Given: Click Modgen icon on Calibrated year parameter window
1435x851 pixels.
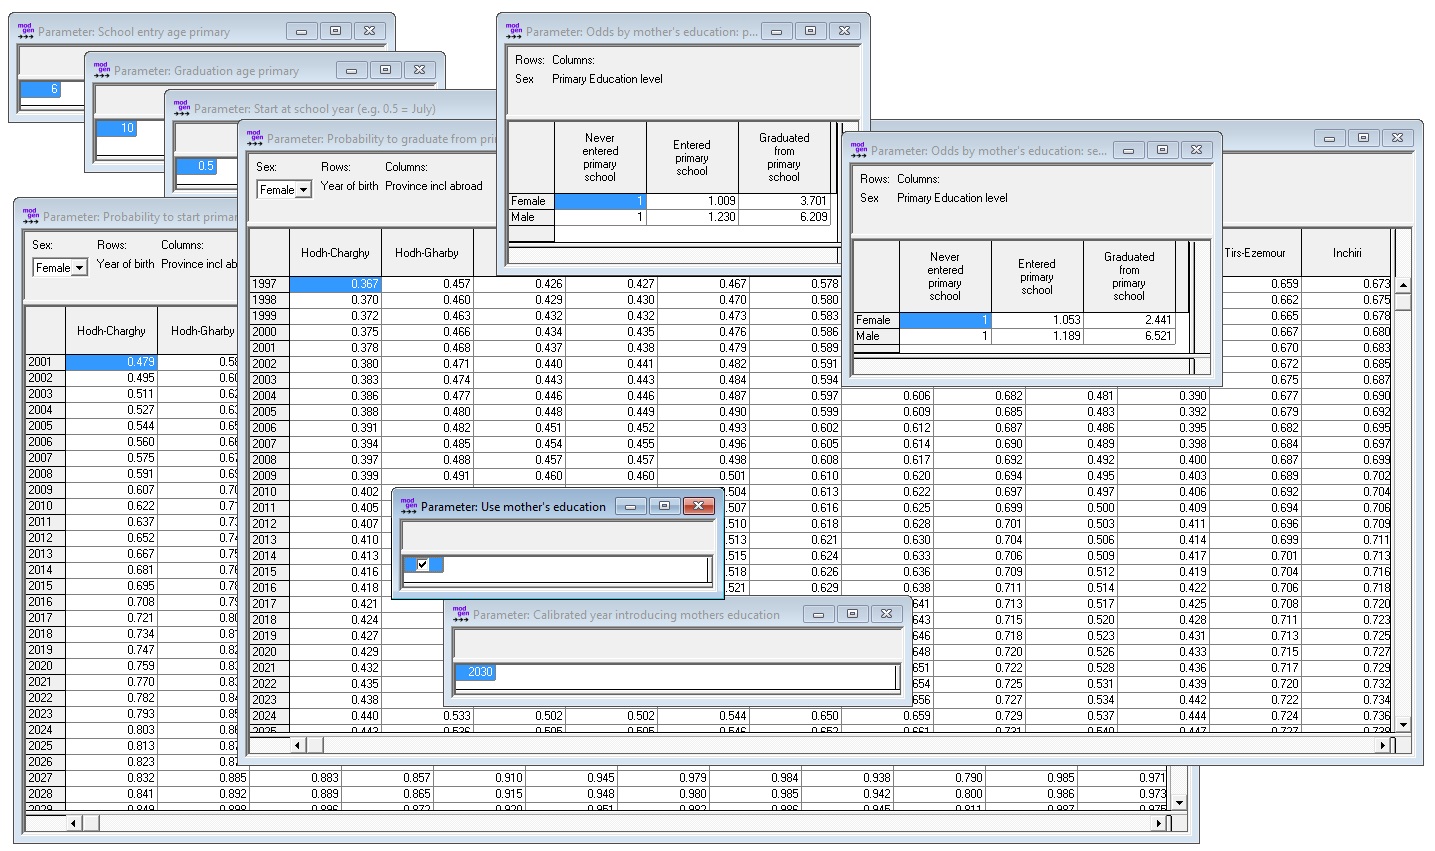Looking at the screenshot, I should coord(461,614).
